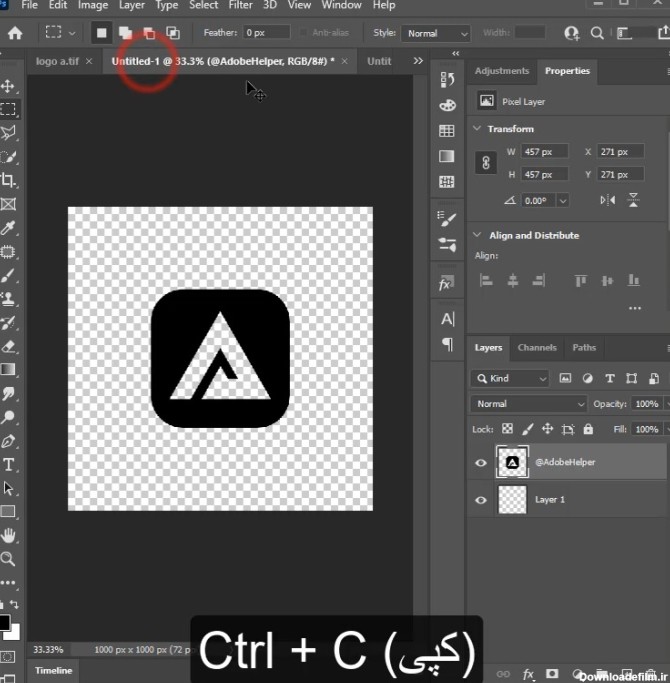Image resolution: width=670 pixels, height=683 pixels.
Task: Align top edges in Align section
Action: pos(581,280)
